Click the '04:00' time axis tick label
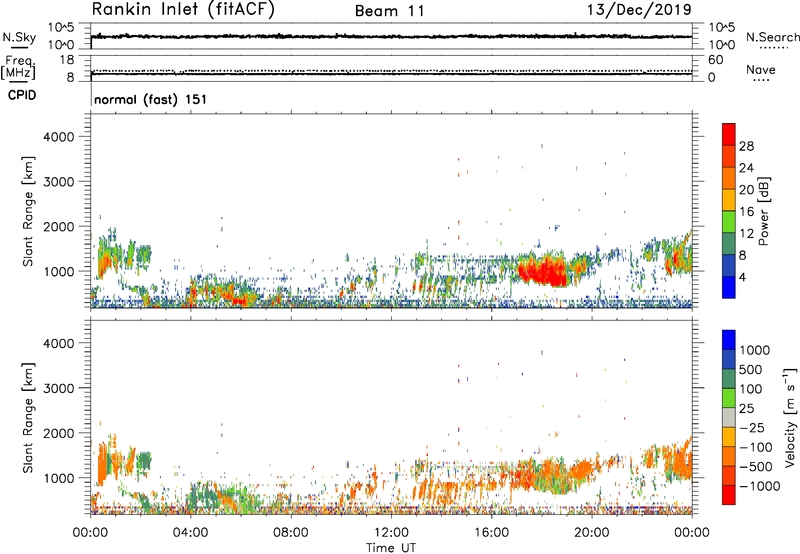 coord(190,533)
